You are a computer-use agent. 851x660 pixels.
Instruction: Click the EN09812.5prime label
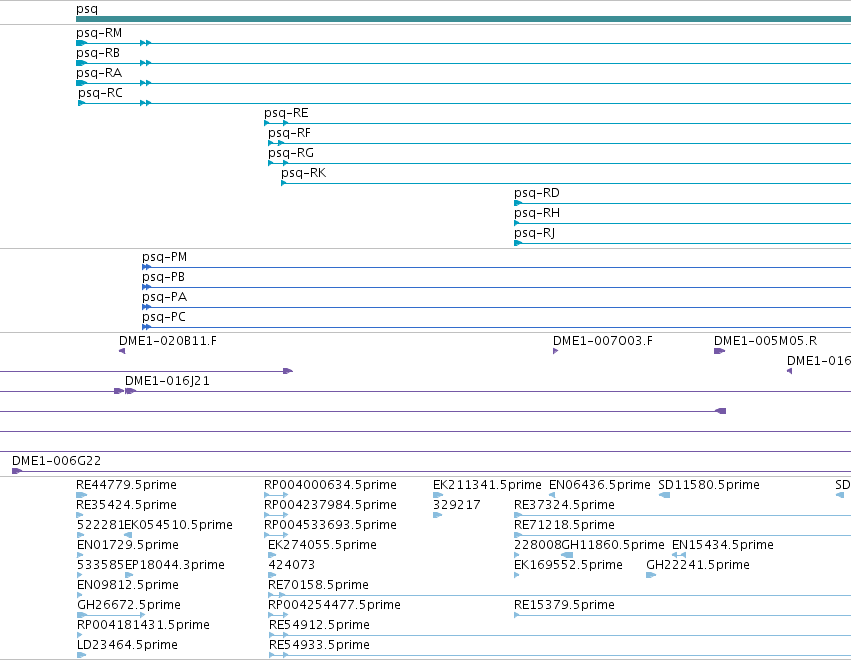click(x=128, y=585)
